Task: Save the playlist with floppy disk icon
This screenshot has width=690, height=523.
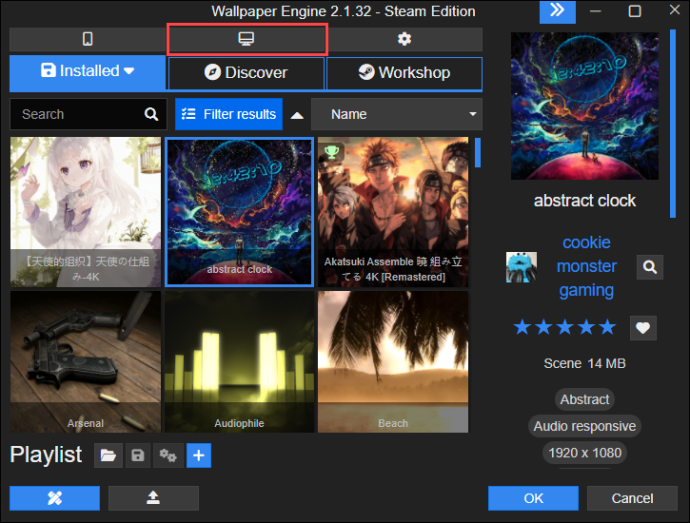Action: pos(138,455)
